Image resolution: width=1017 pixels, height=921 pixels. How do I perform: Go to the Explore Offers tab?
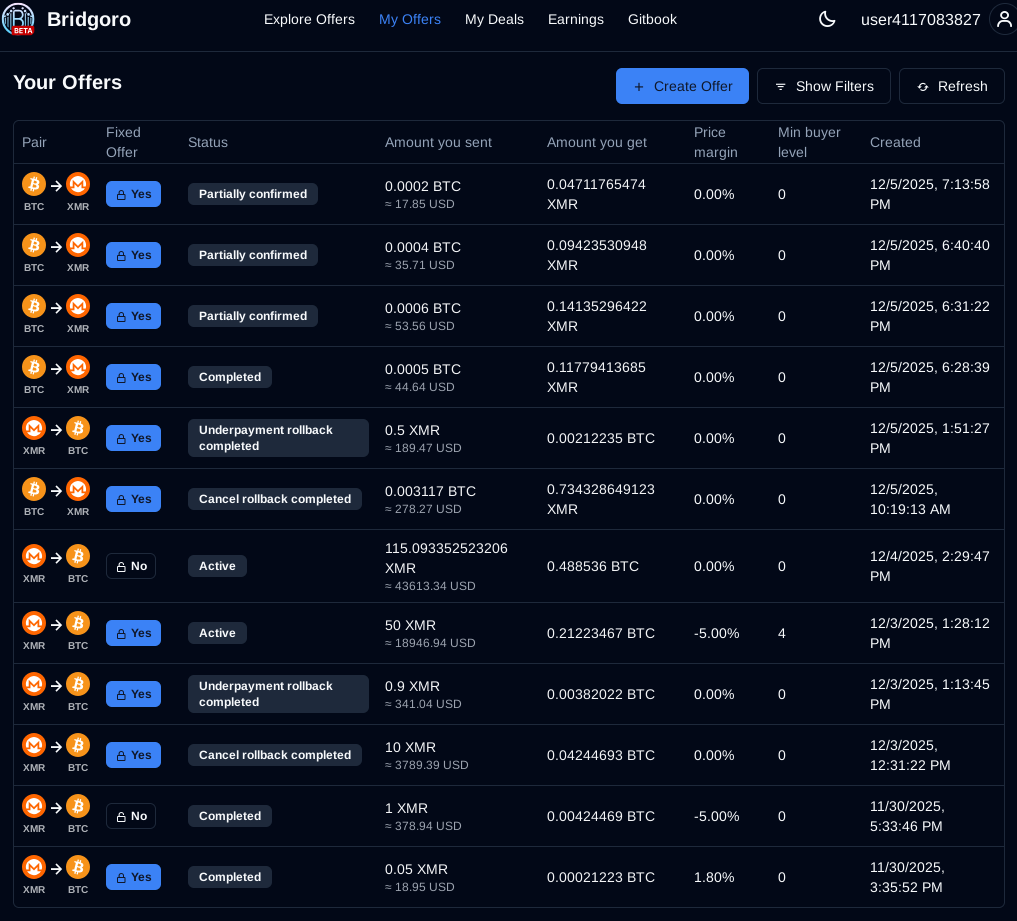tap(309, 19)
